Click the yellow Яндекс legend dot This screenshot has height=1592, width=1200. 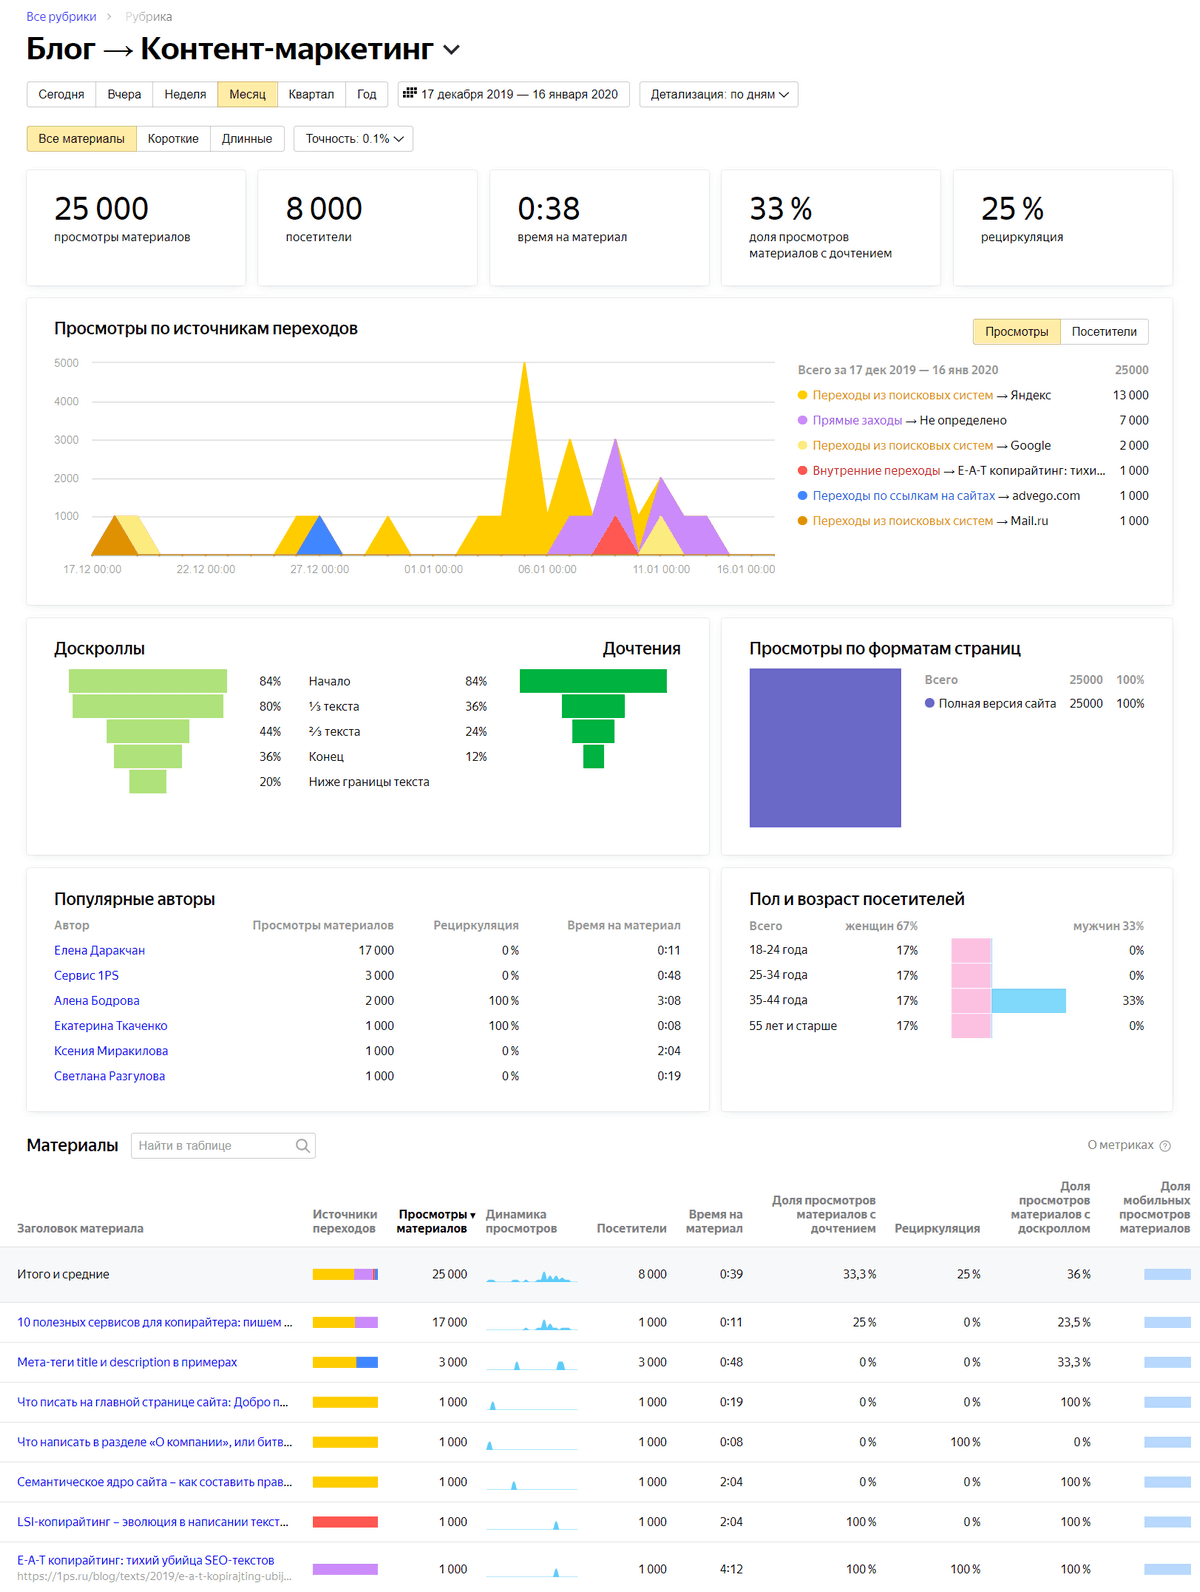(802, 395)
